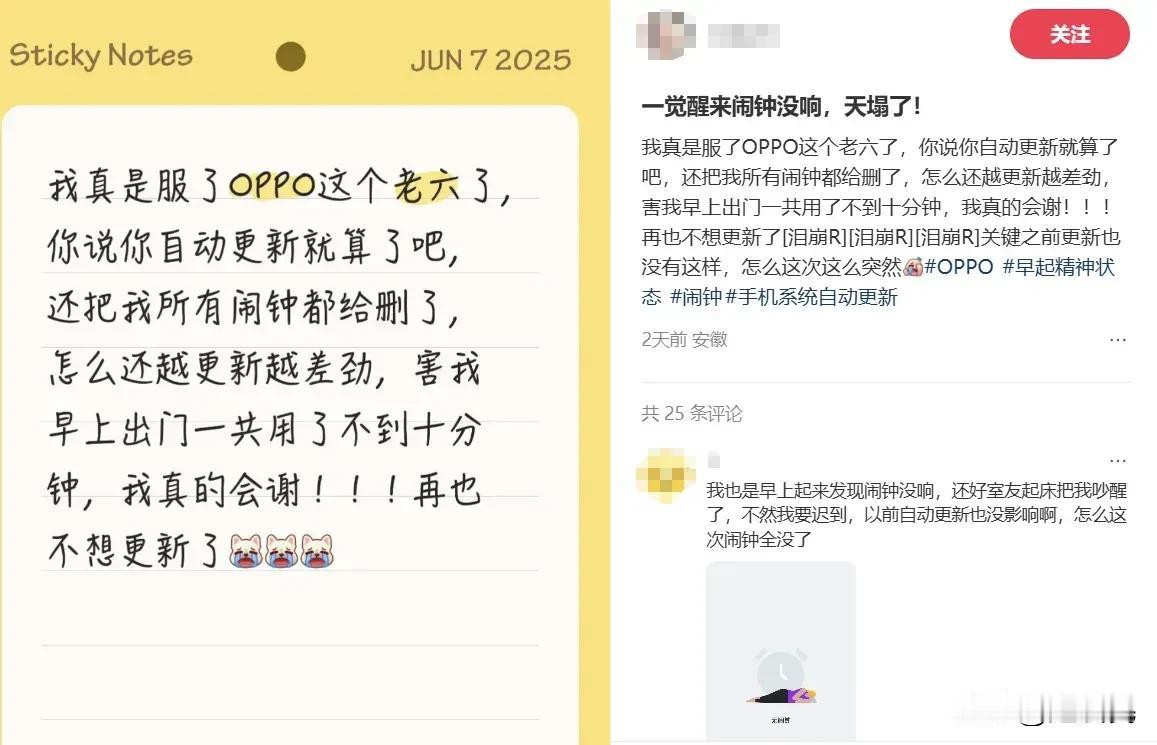The image size is (1157, 745).
Task: Click the JUN 7 2025 date on note
Action: 491,60
